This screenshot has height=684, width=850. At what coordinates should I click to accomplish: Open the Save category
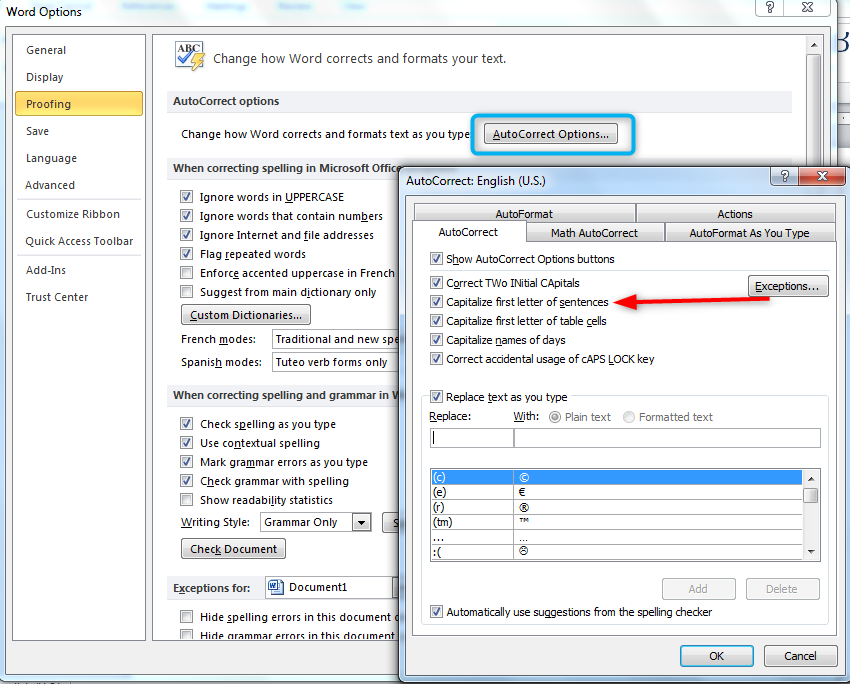37,131
